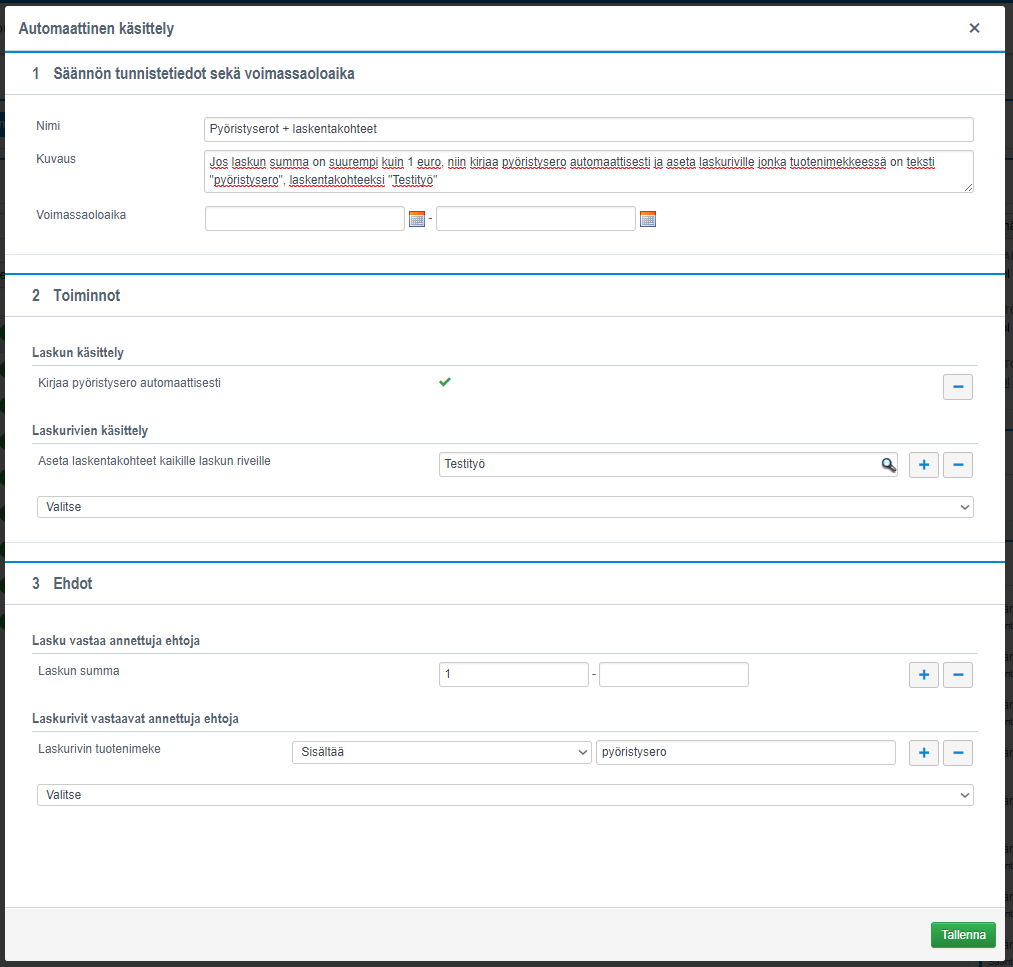The width and height of the screenshot is (1013, 967).
Task: Add a row with the laskentakohteet plus button
Action: click(x=924, y=465)
